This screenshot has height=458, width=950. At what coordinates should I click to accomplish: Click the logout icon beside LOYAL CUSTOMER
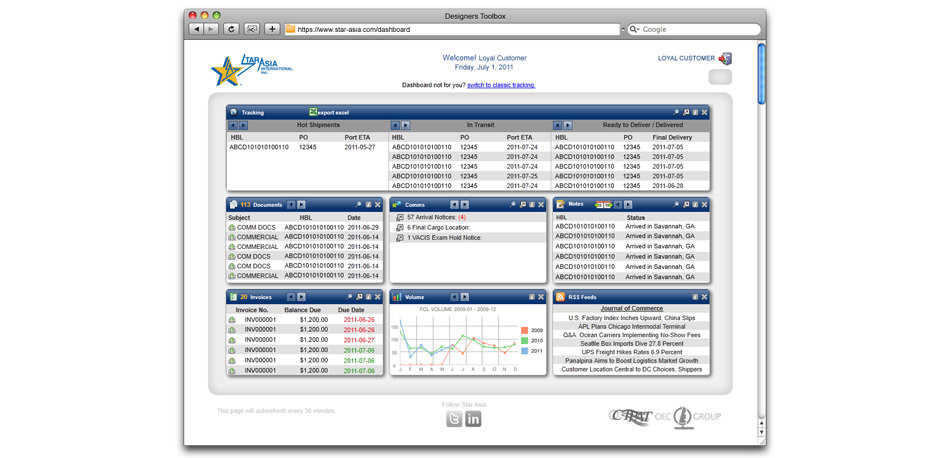[x=725, y=58]
